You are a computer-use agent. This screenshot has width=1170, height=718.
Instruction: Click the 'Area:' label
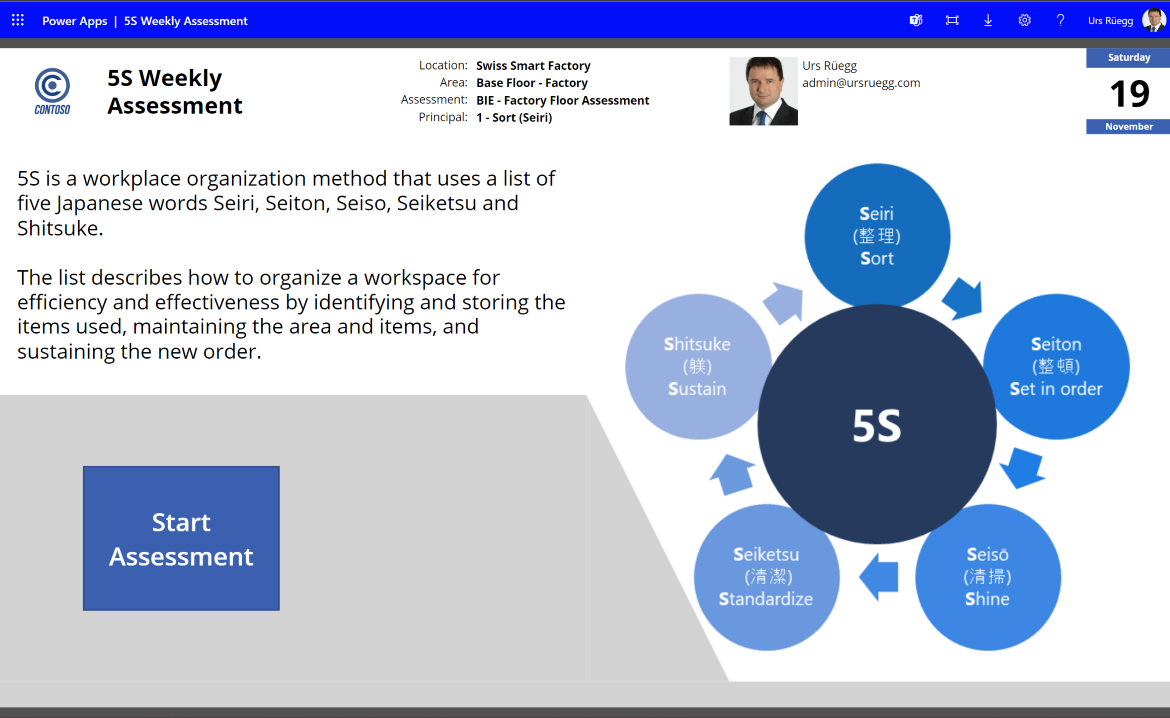coord(454,83)
